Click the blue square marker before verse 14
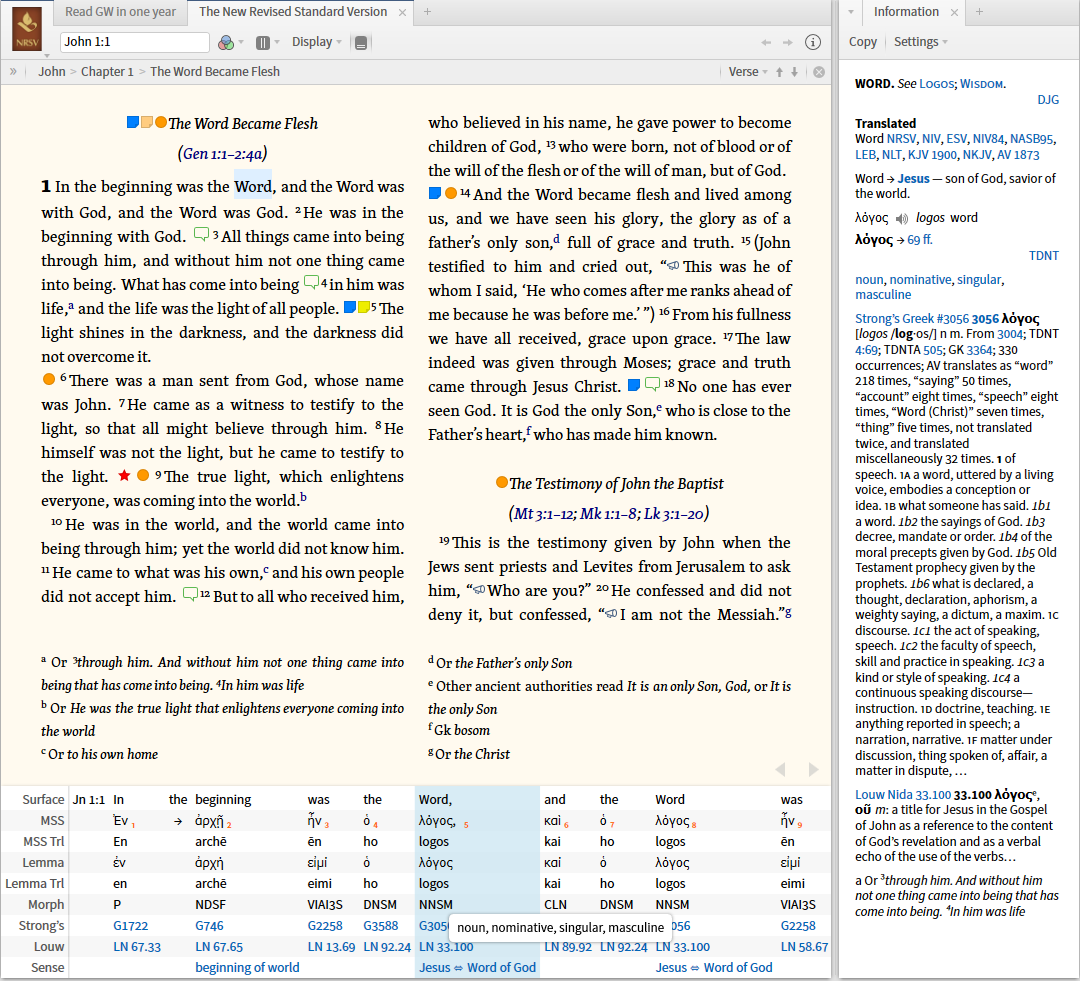The height and width of the screenshot is (981, 1080). 435,193
